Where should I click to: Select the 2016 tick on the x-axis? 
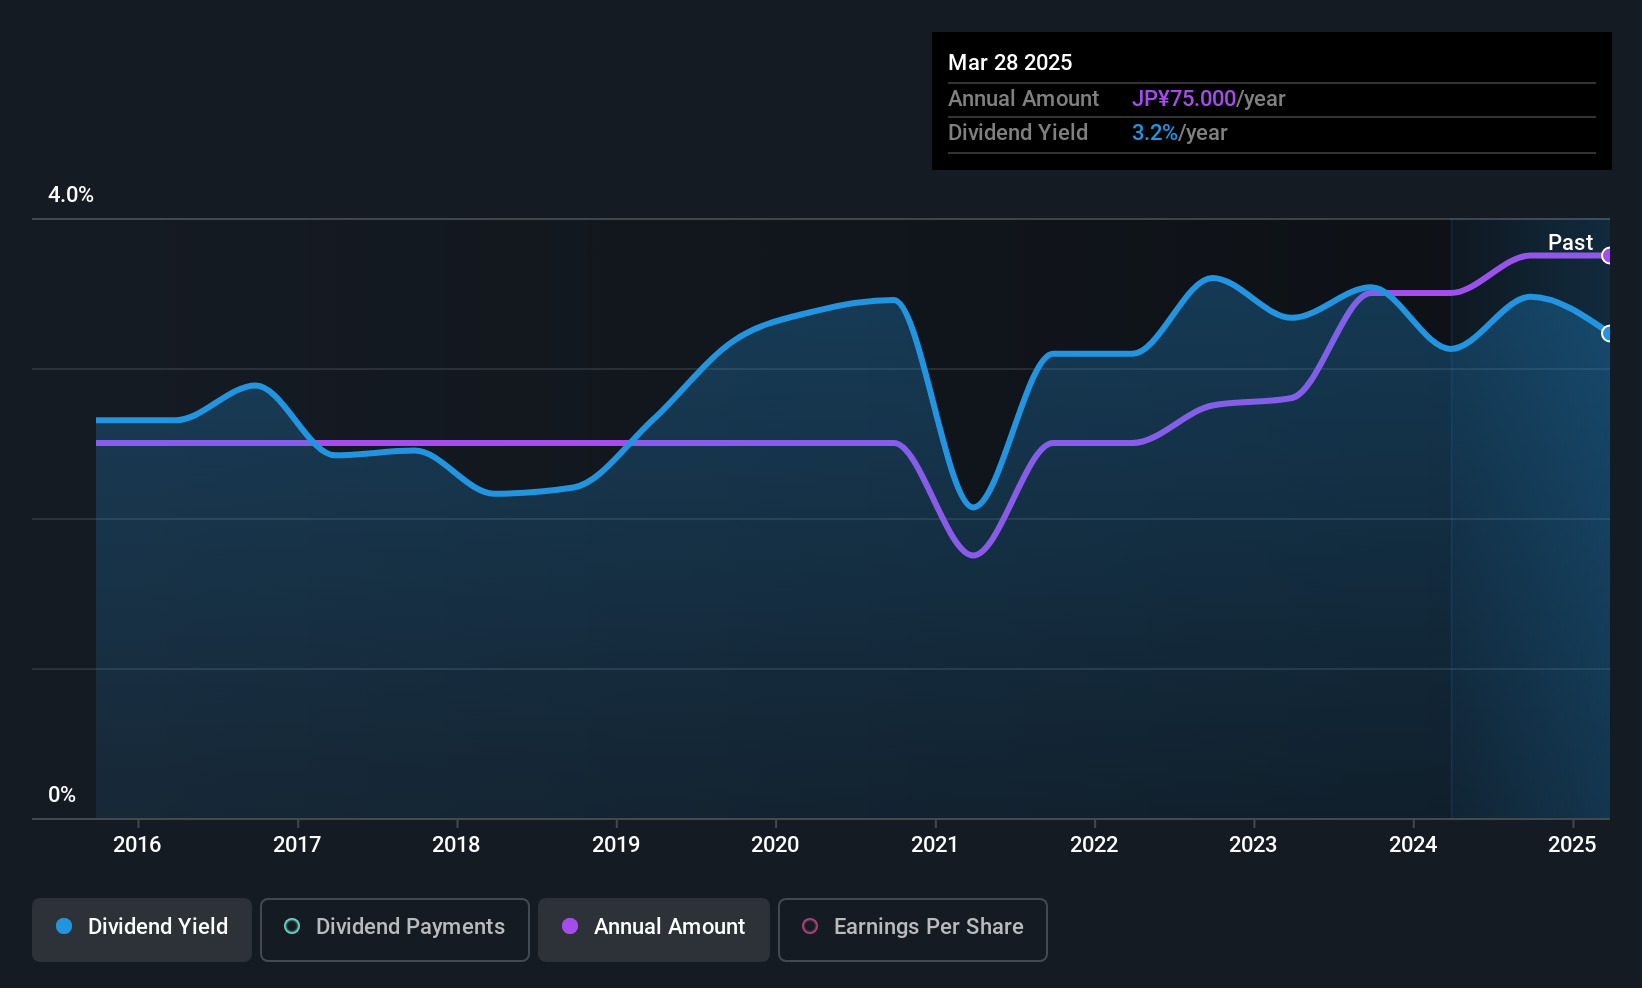click(x=137, y=845)
